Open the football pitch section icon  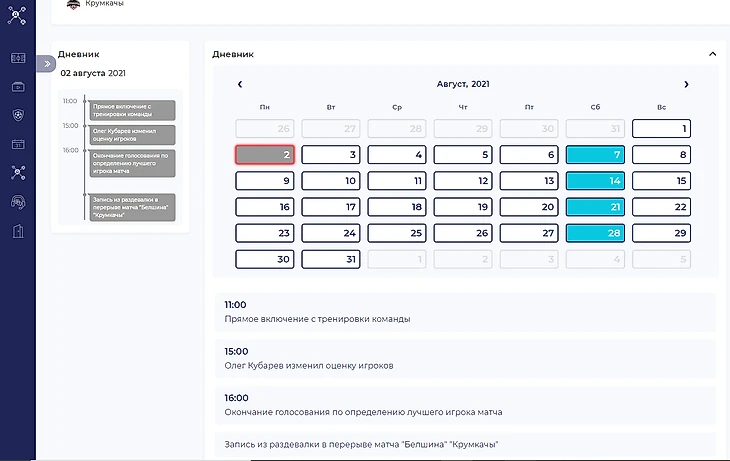point(17,59)
